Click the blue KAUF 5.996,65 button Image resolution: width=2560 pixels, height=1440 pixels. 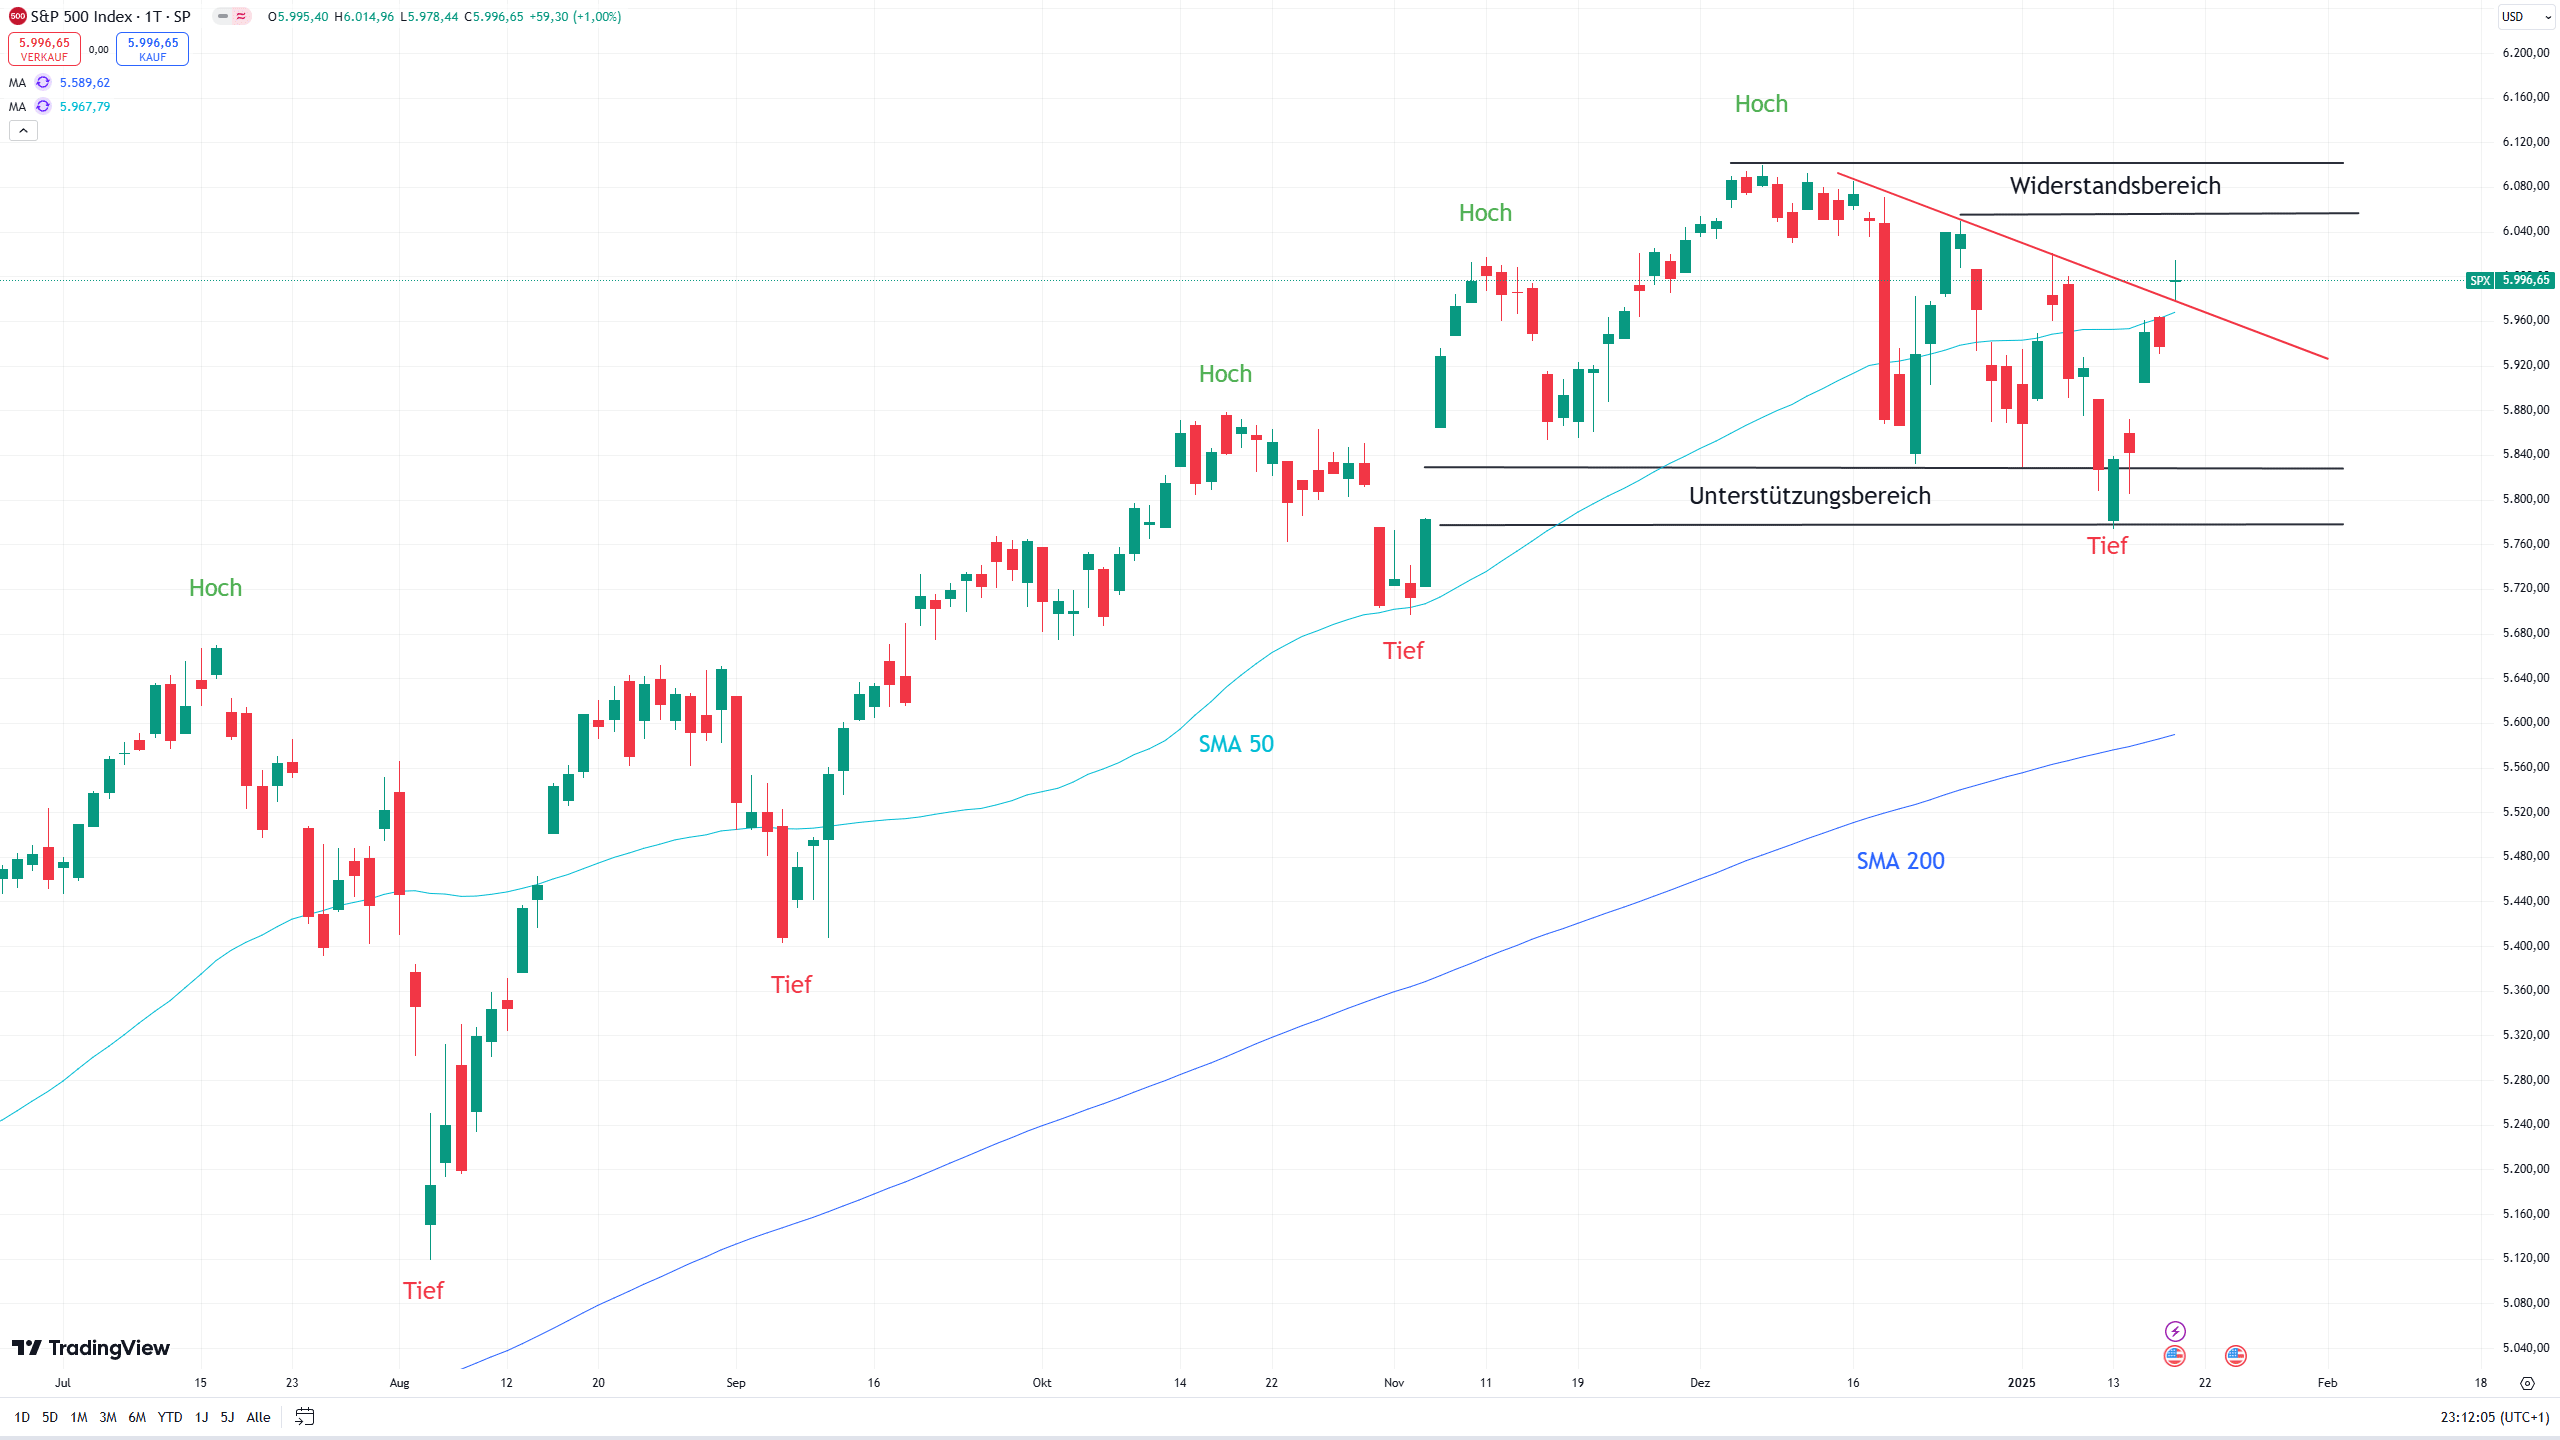pos(152,49)
